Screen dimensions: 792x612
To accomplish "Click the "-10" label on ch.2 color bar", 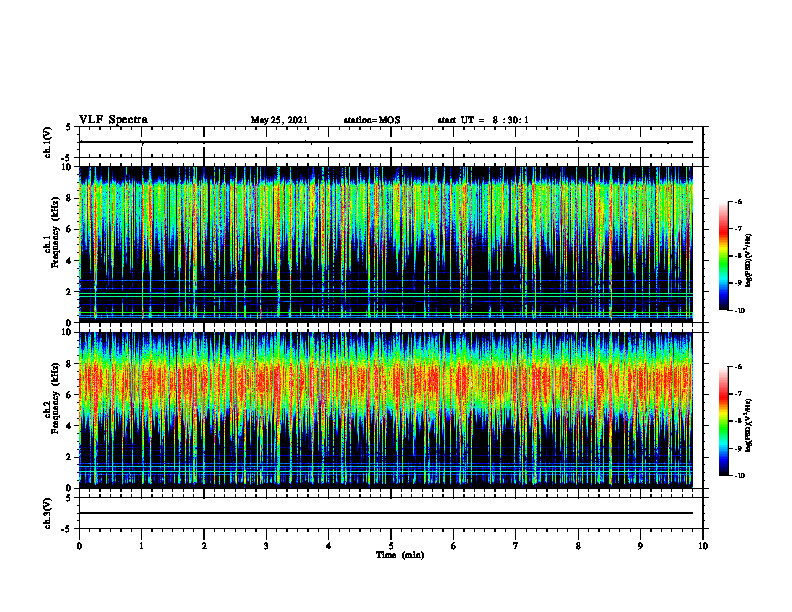I will [739, 476].
